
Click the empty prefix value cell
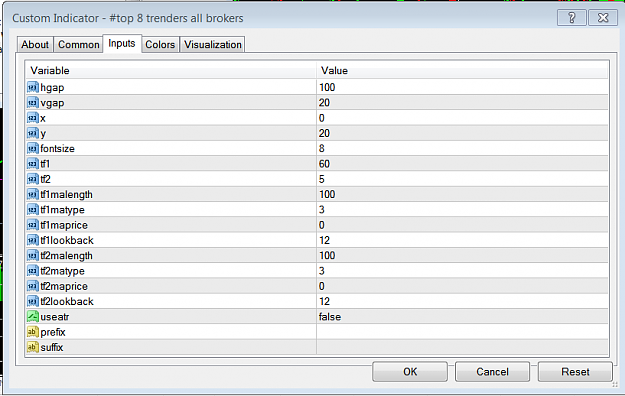tap(462, 332)
